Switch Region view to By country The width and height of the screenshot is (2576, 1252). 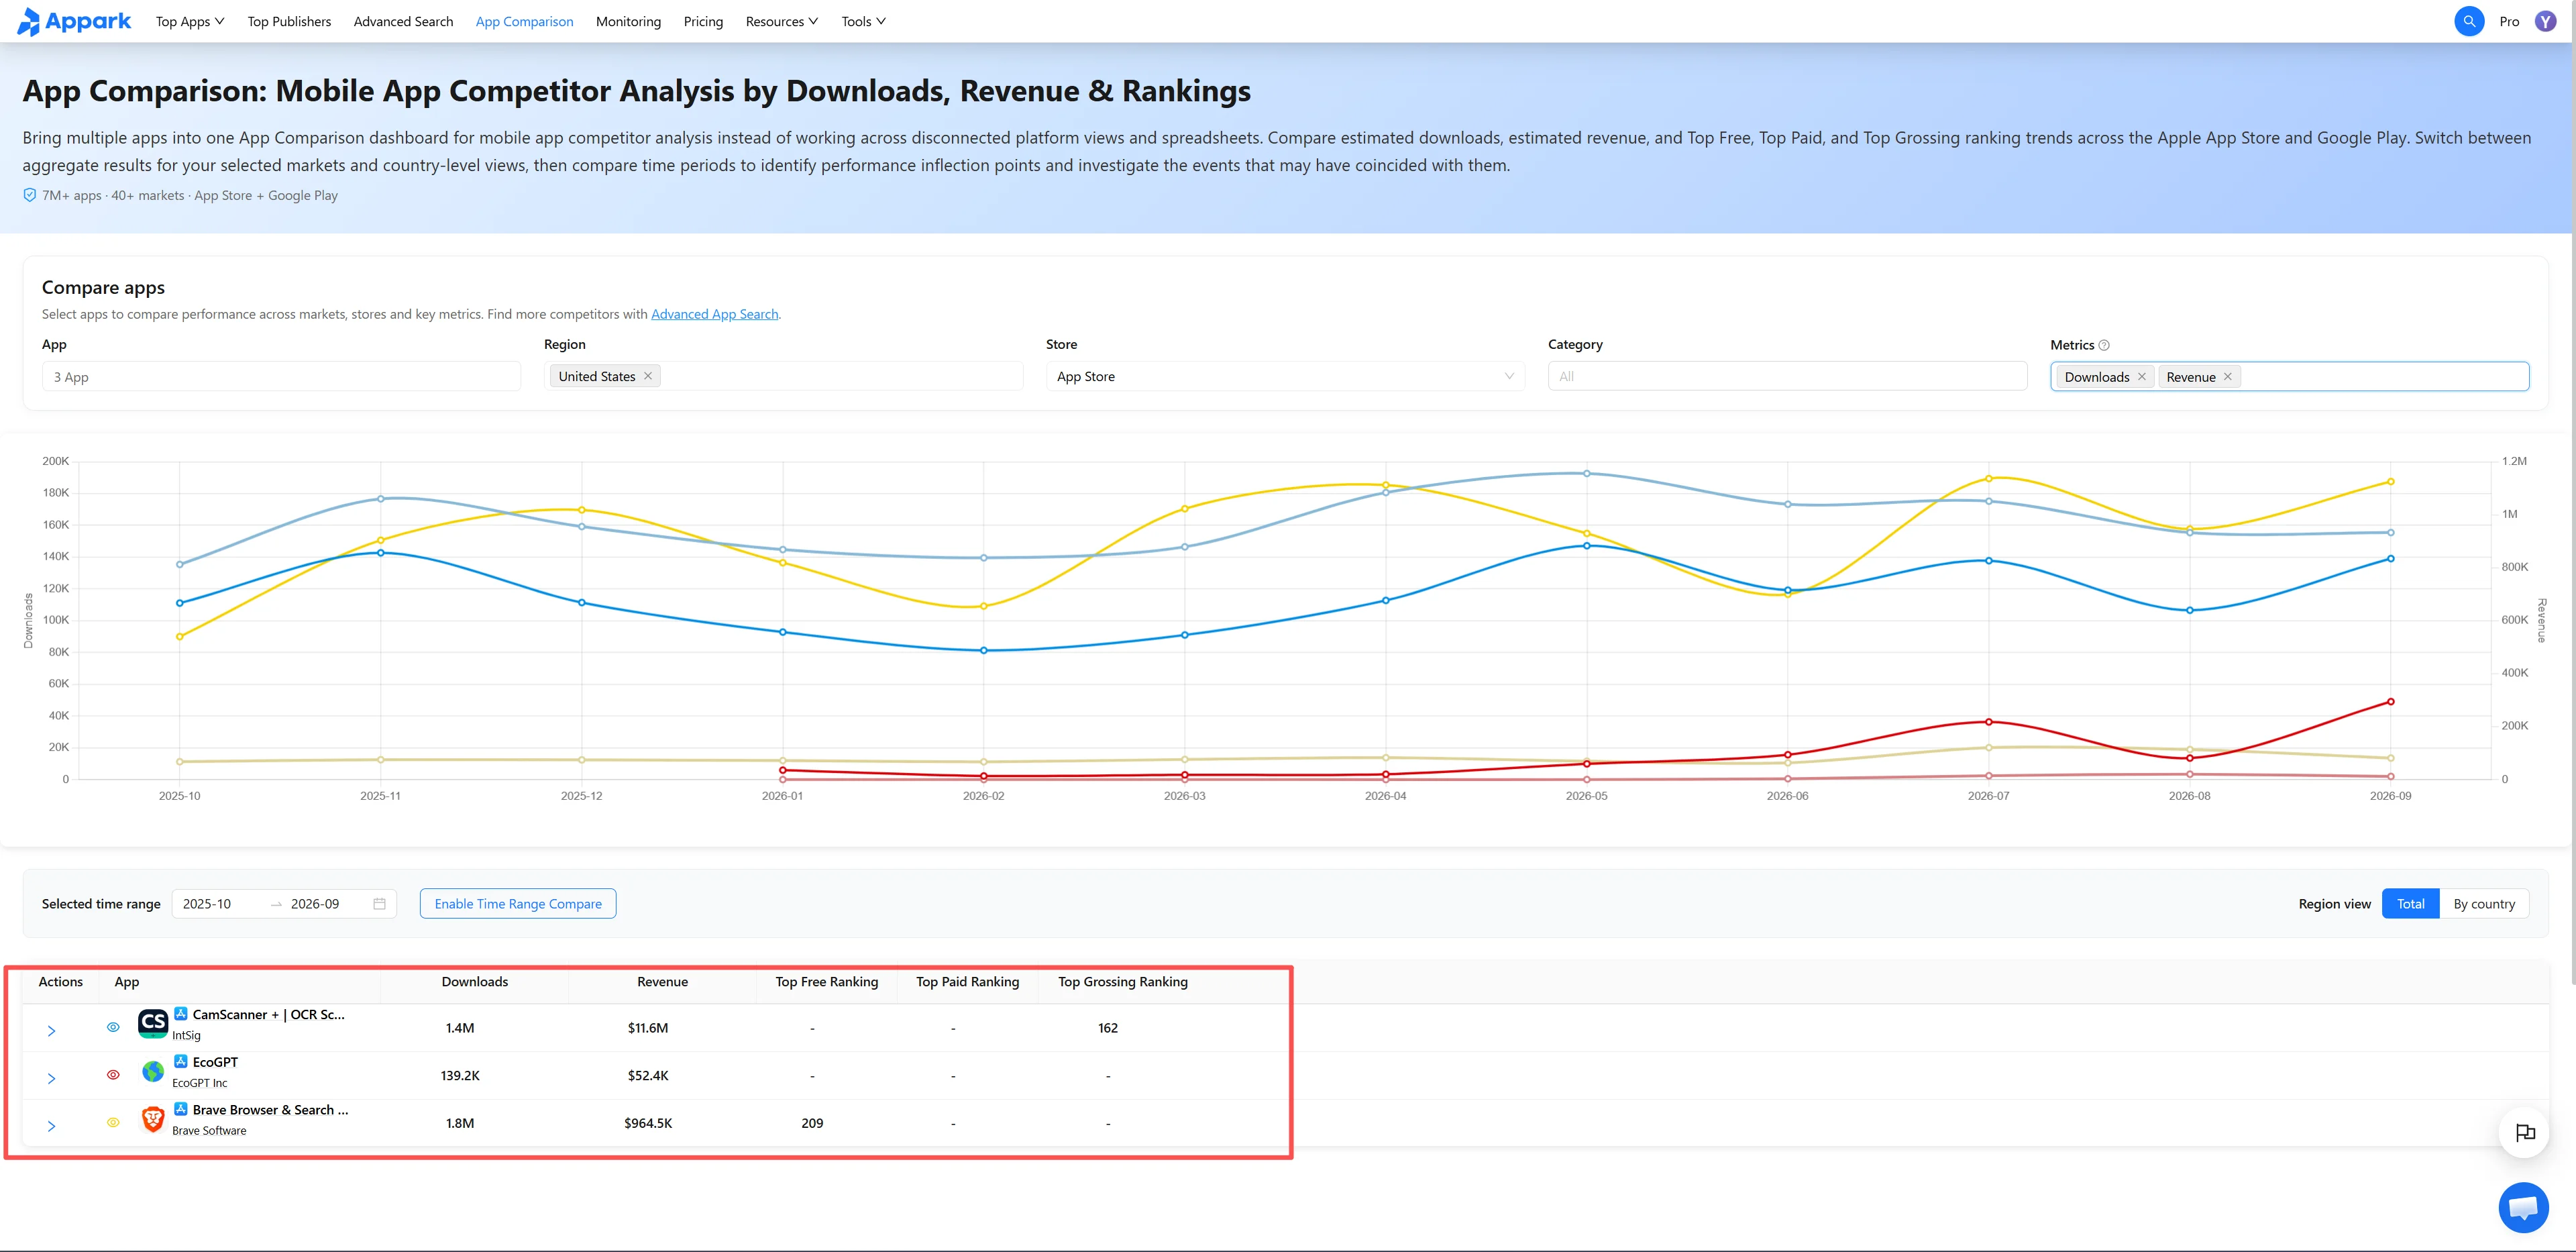pyautogui.click(x=2483, y=904)
